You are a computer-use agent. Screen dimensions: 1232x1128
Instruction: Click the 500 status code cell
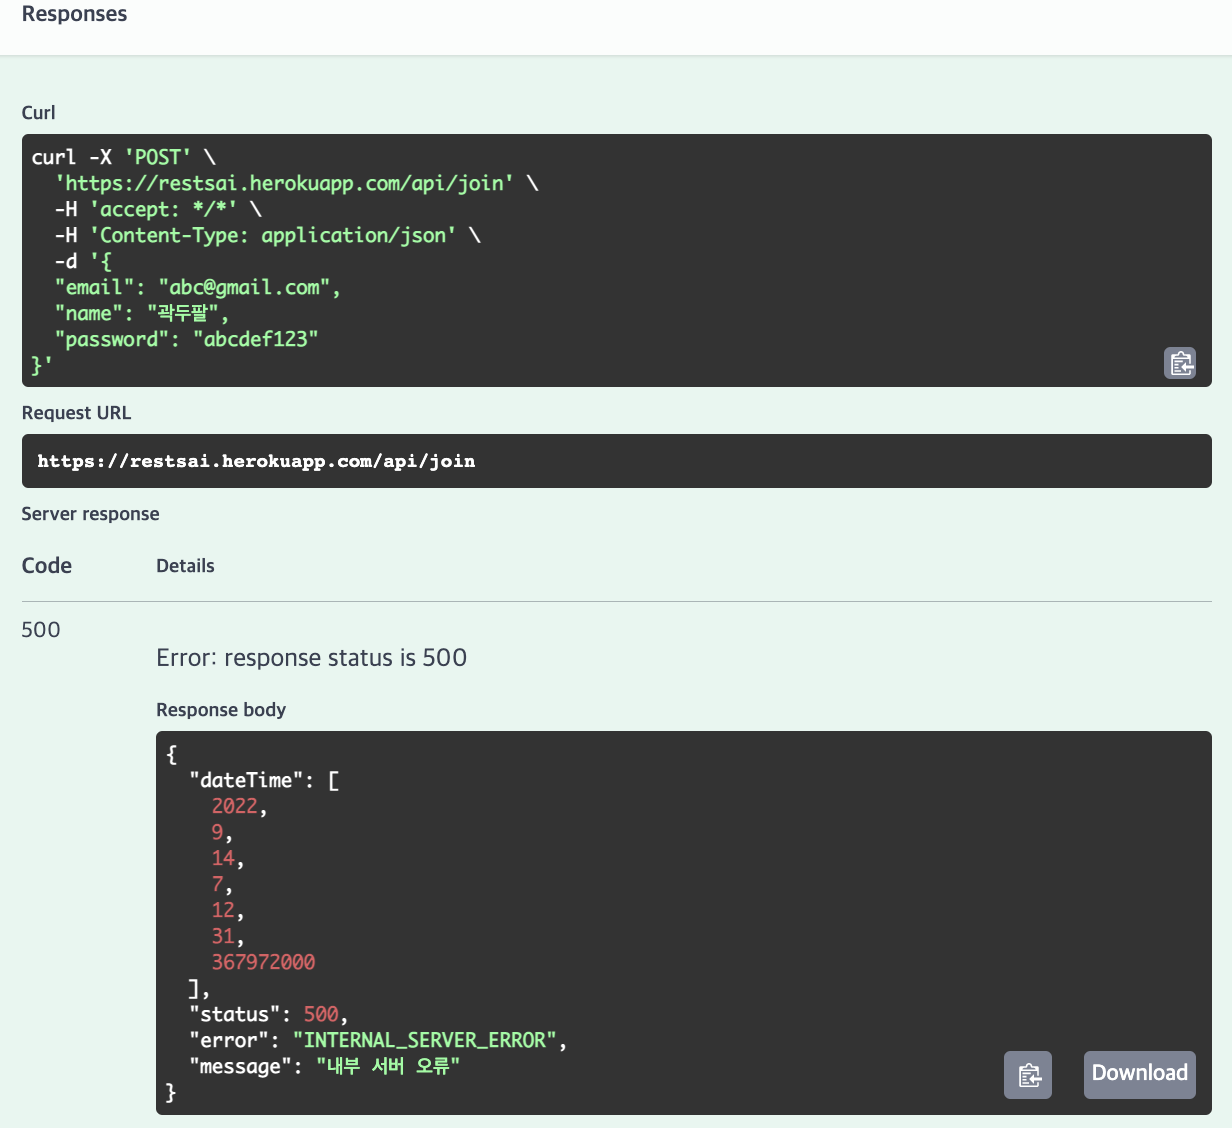point(41,630)
